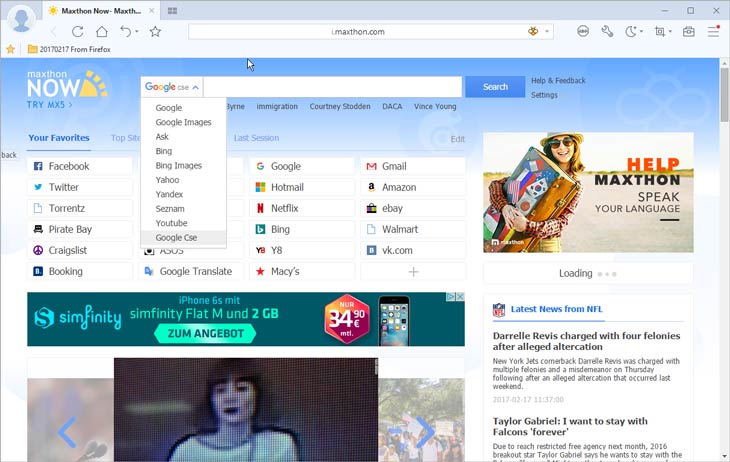This screenshot has width=730, height=462.
Task: Click Edit favorites button
Action: (x=458, y=139)
